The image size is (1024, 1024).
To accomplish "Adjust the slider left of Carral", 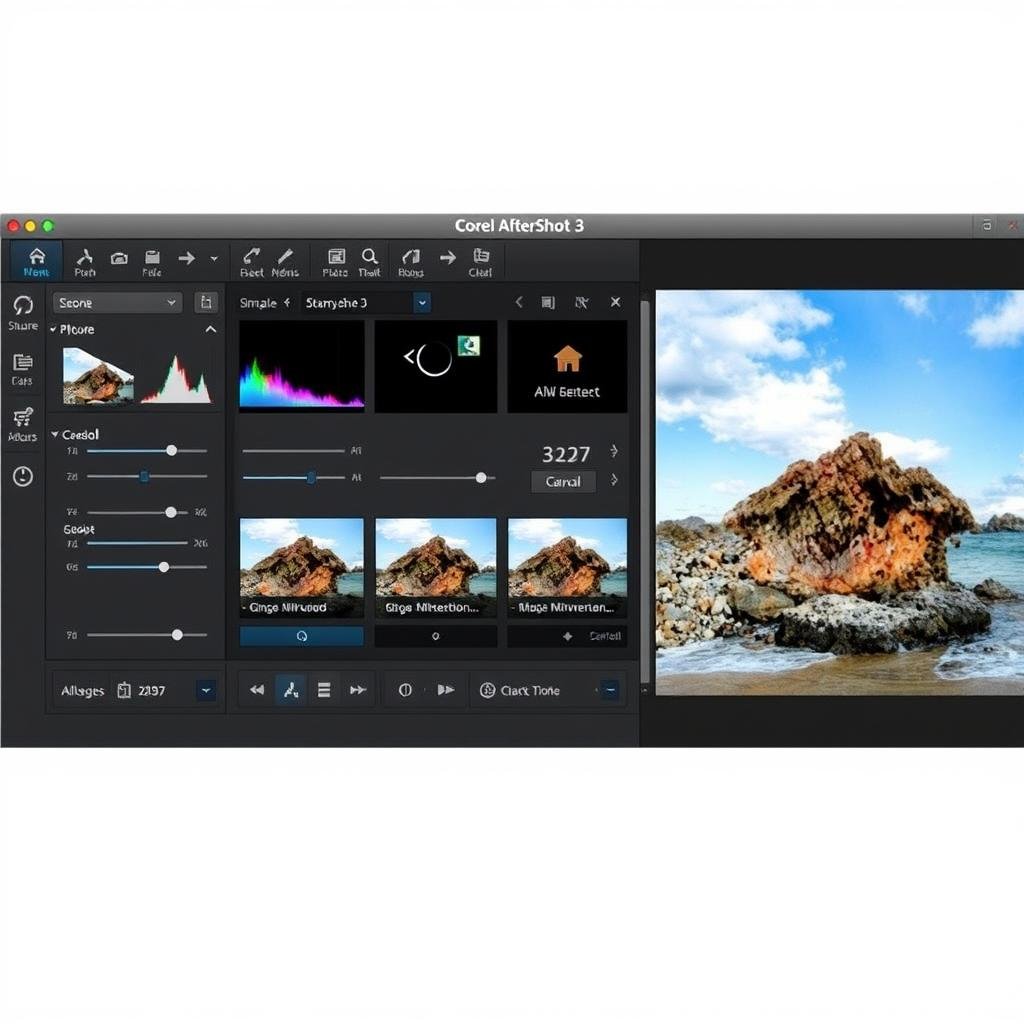I will click(x=481, y=478).
